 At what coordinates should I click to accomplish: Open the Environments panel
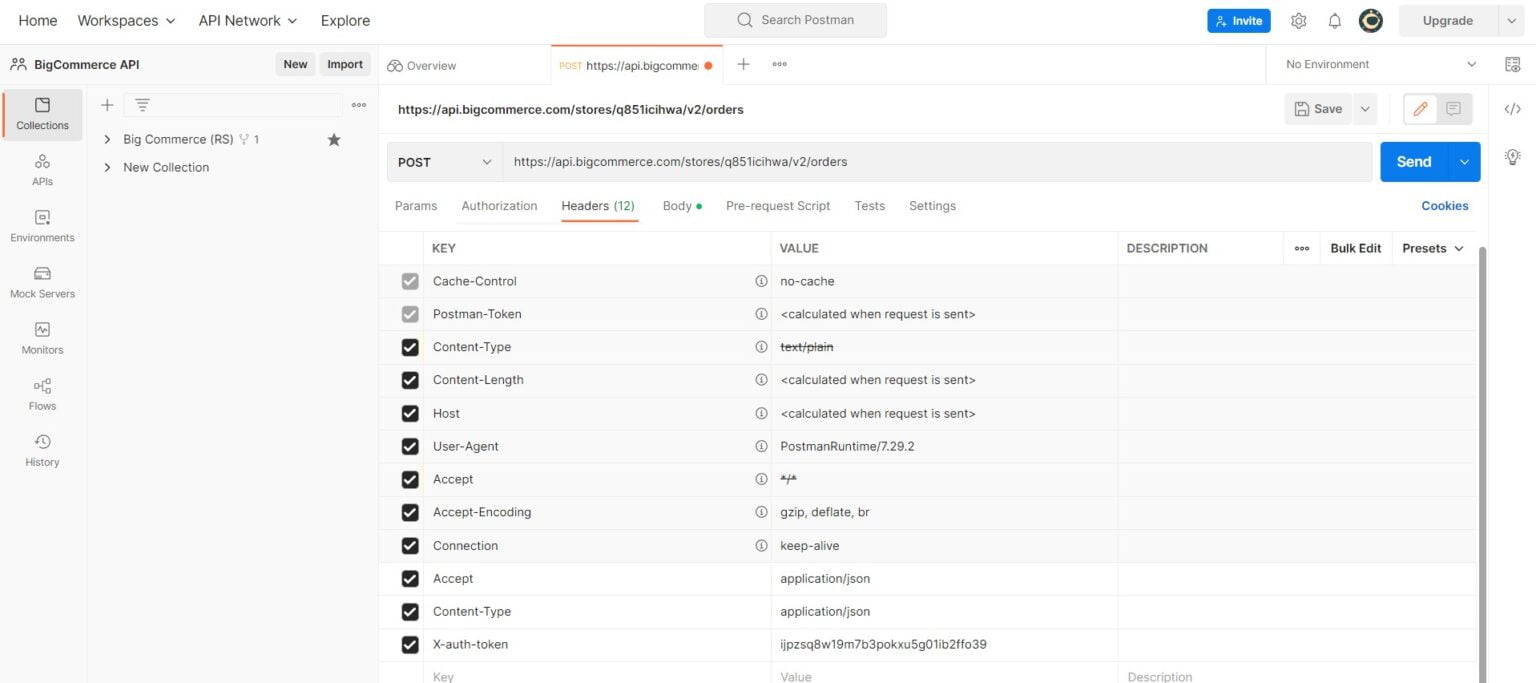(x=41, y=225)
